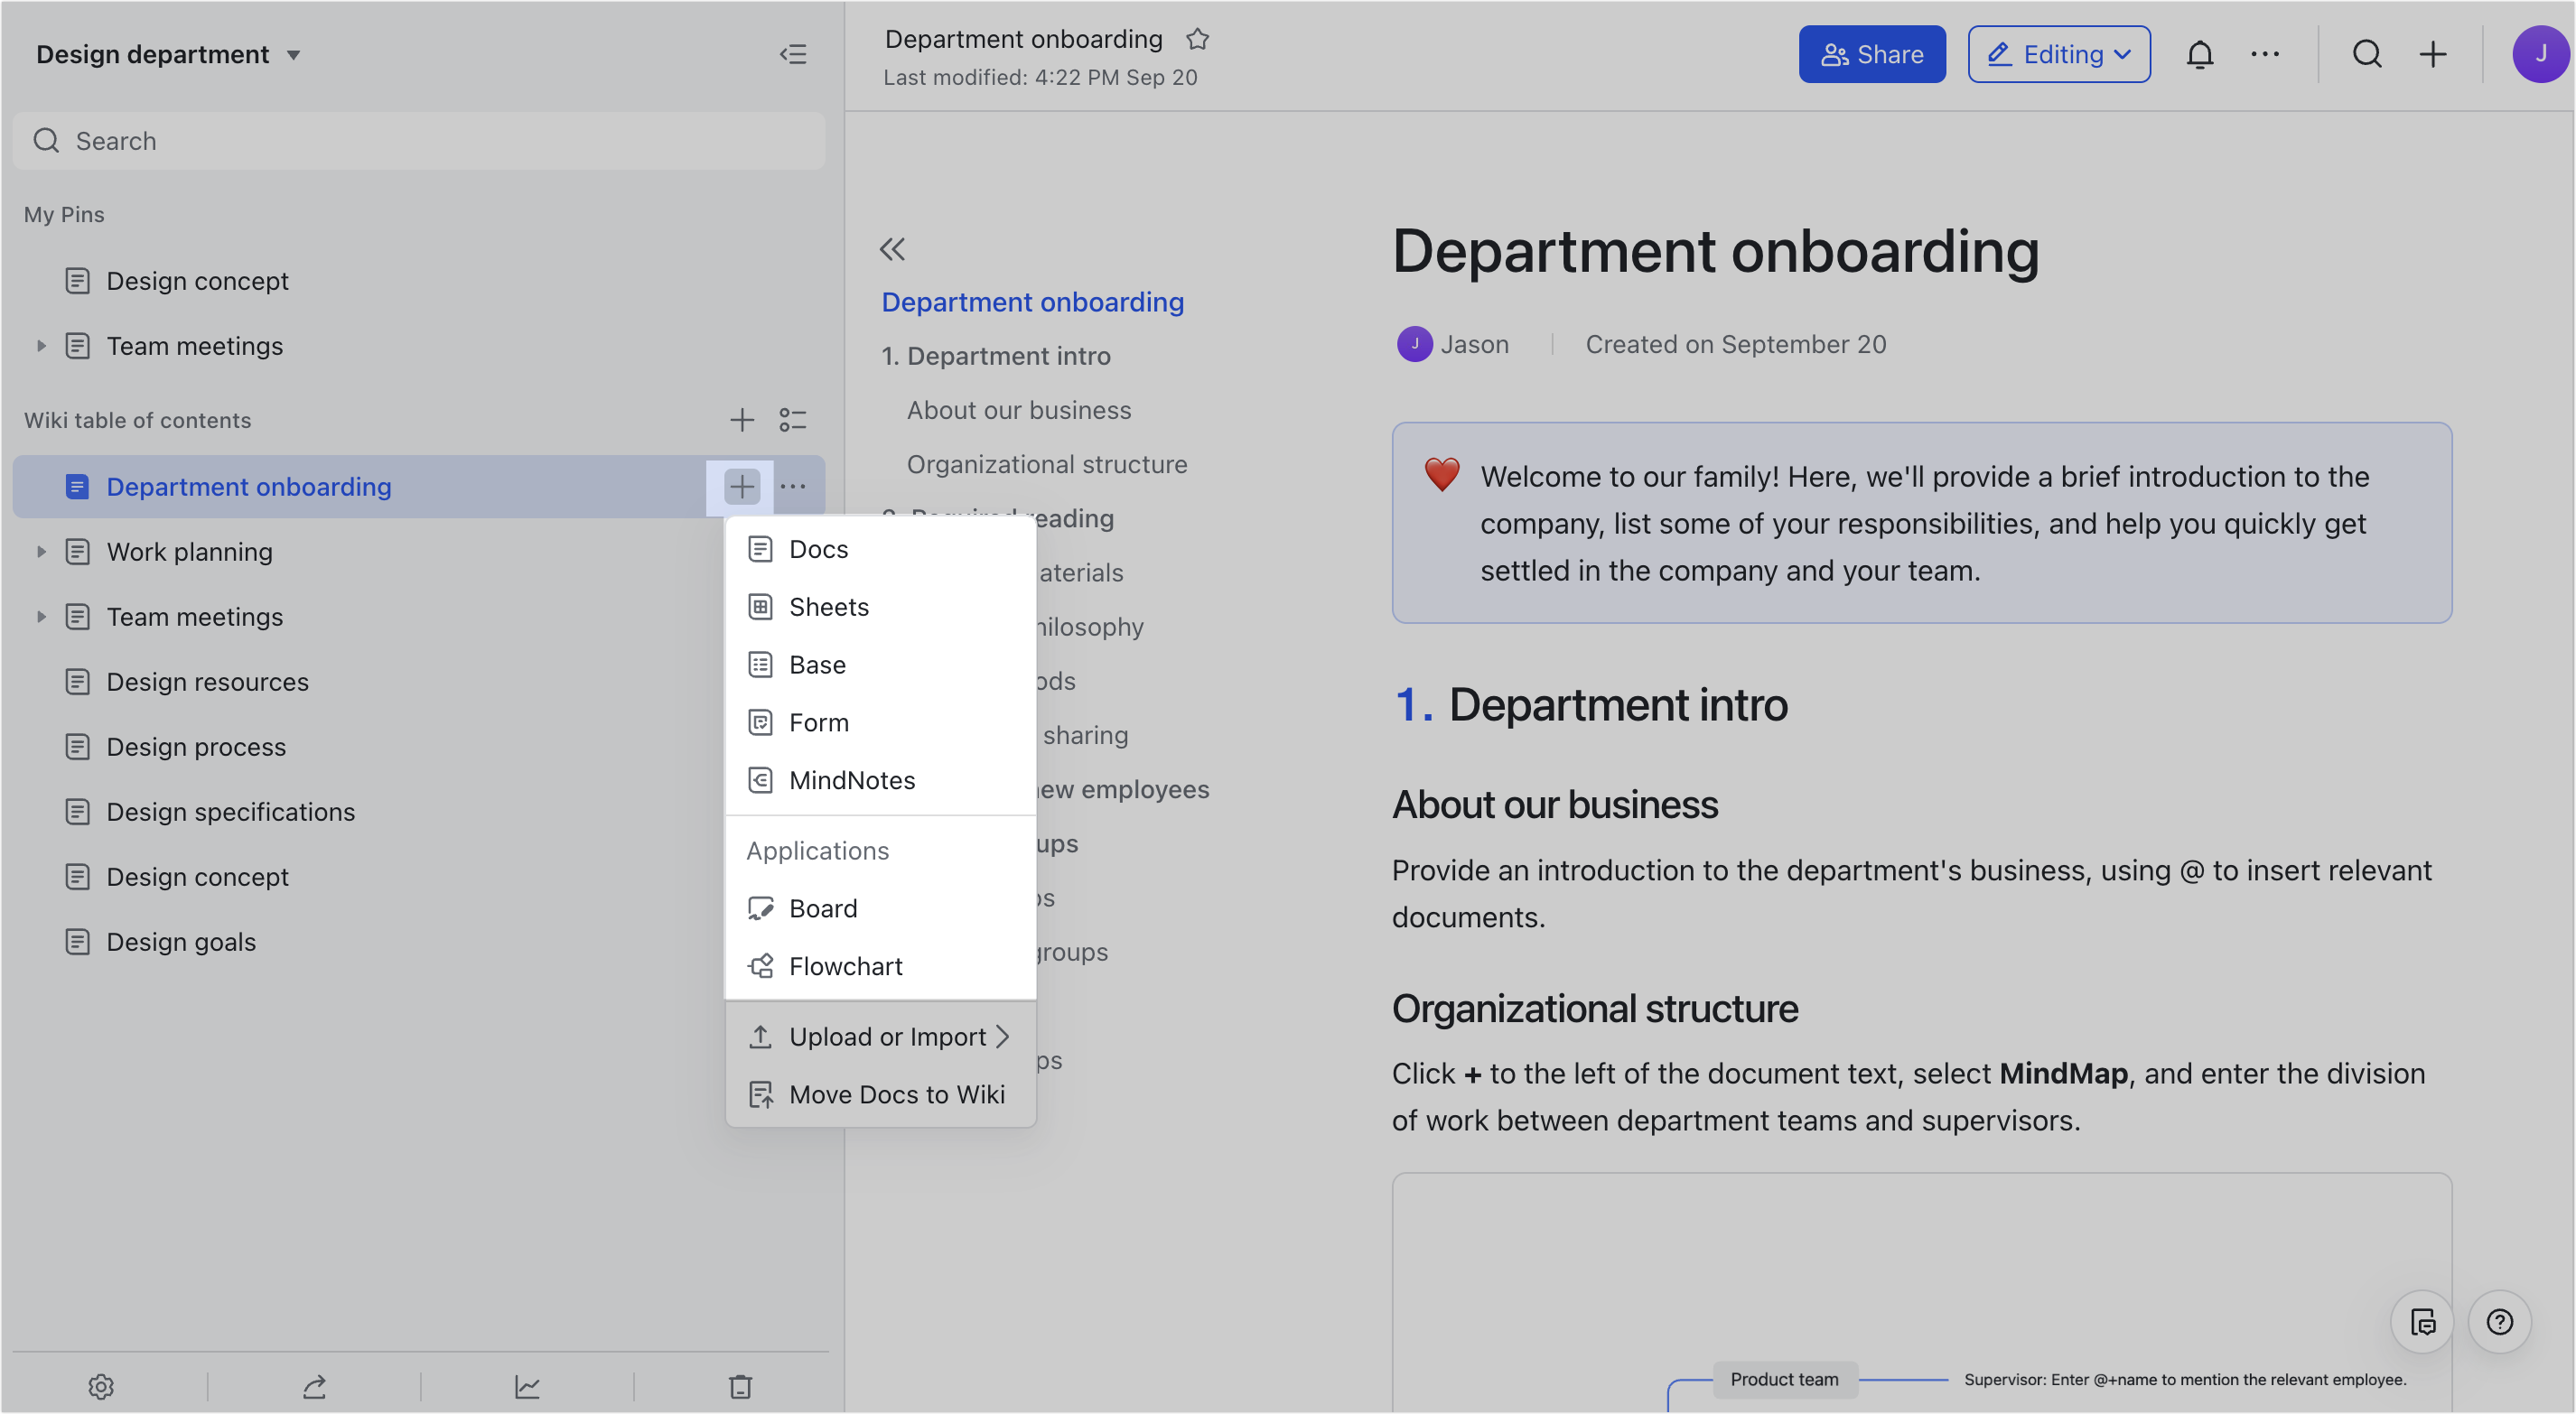Open the help question mark icon
The width and height of the screenshot is (2576, 1414).
tap(2499, 1322)
